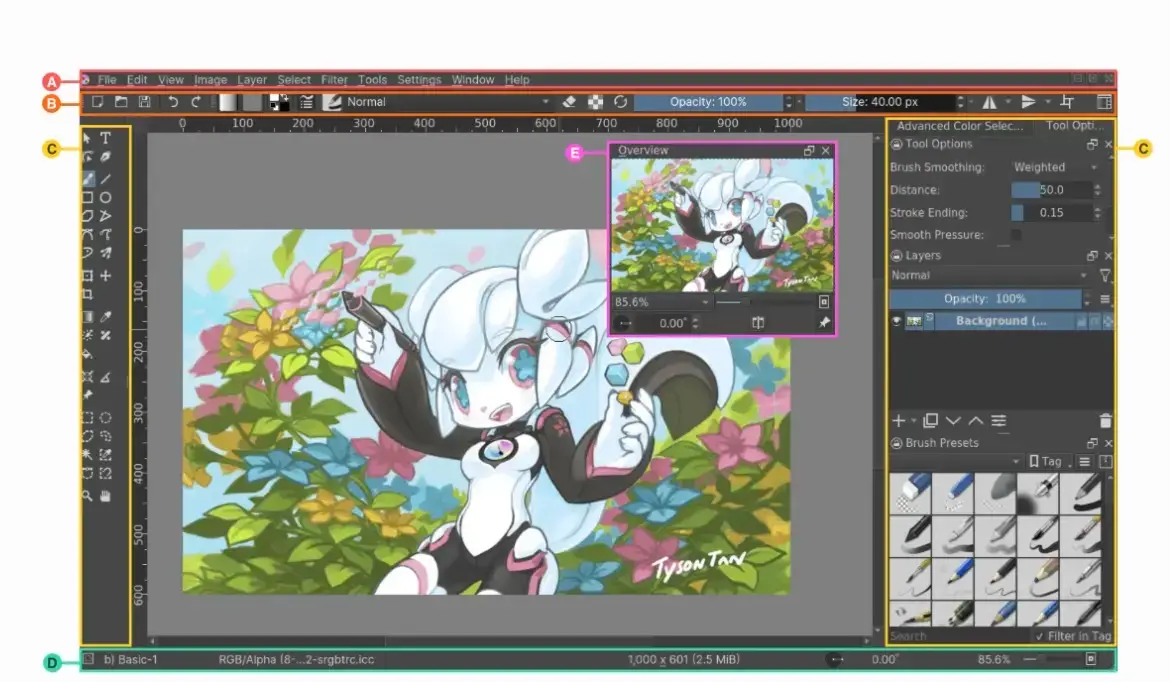Delete layer using the trash icon
This screenshot has width=1170, height=682.
click(1105, 421)
